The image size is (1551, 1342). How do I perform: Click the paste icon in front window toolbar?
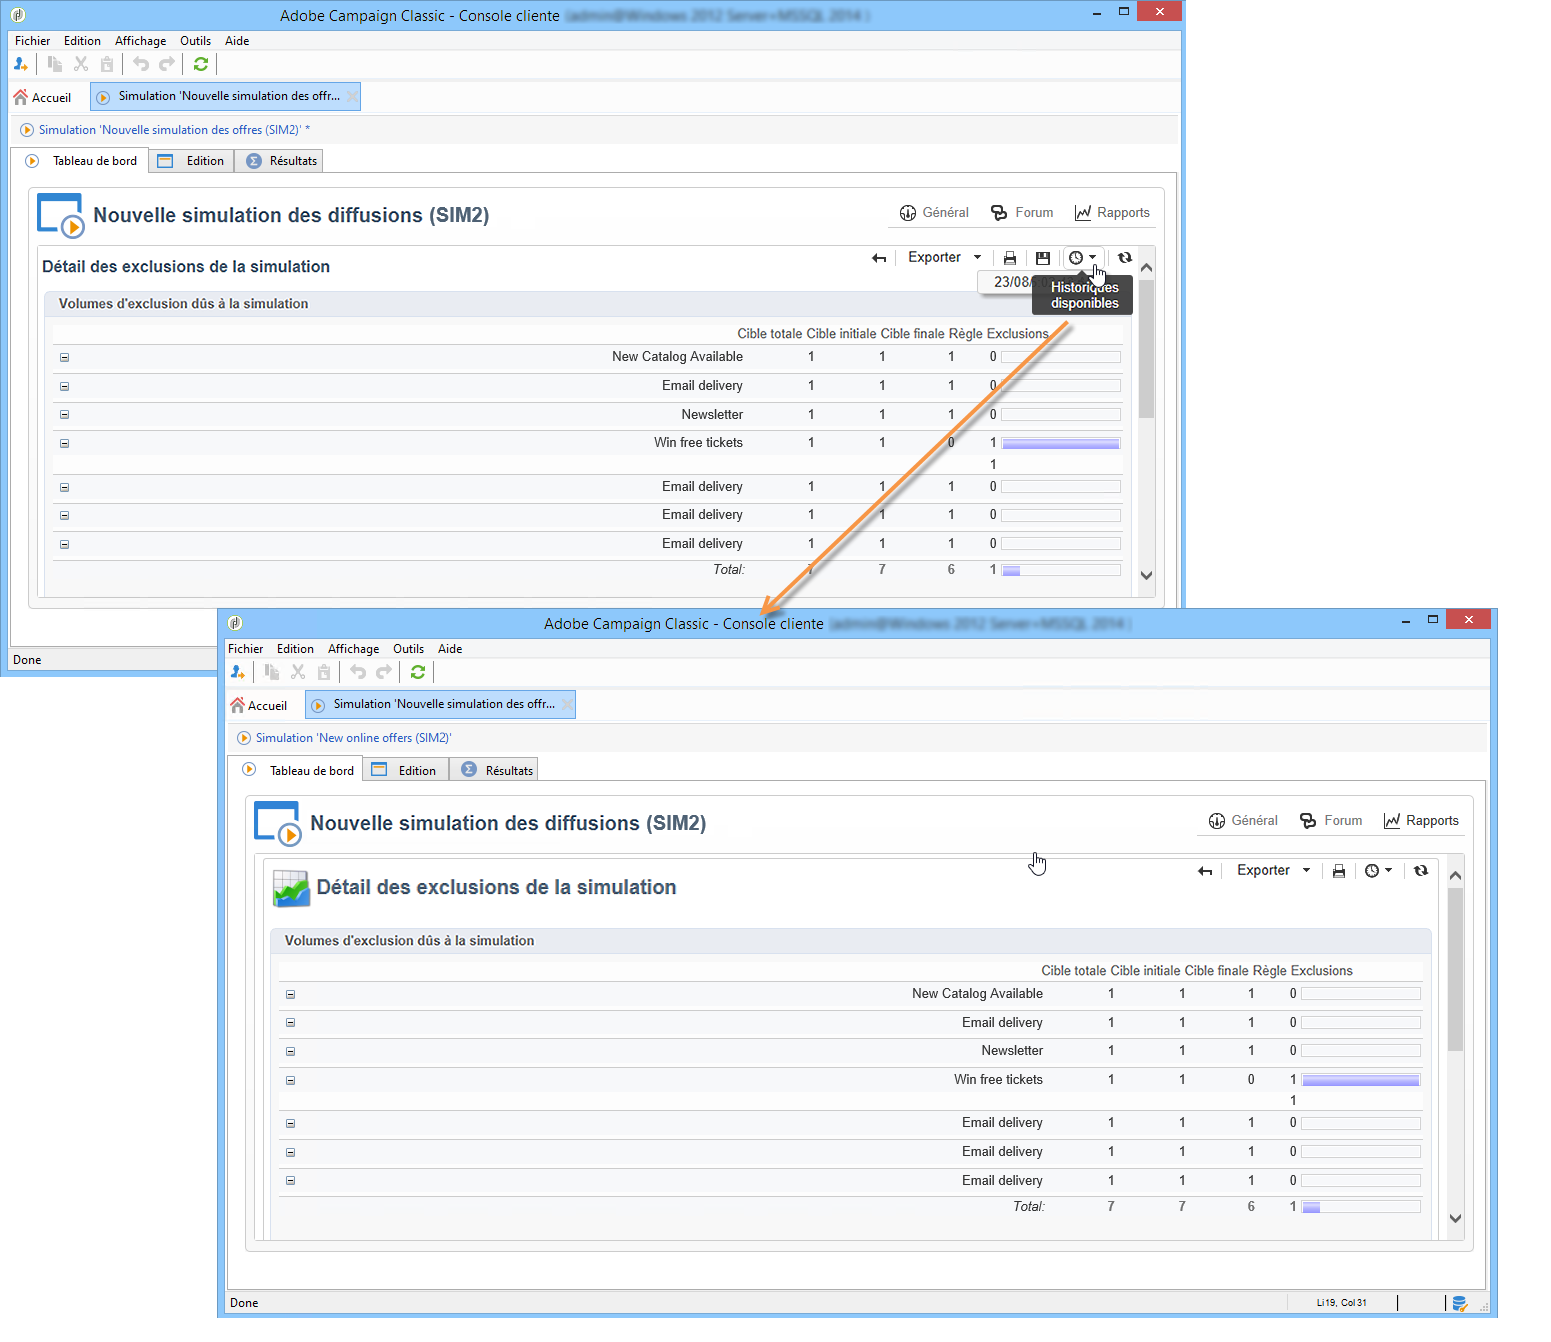click(324, 672)
